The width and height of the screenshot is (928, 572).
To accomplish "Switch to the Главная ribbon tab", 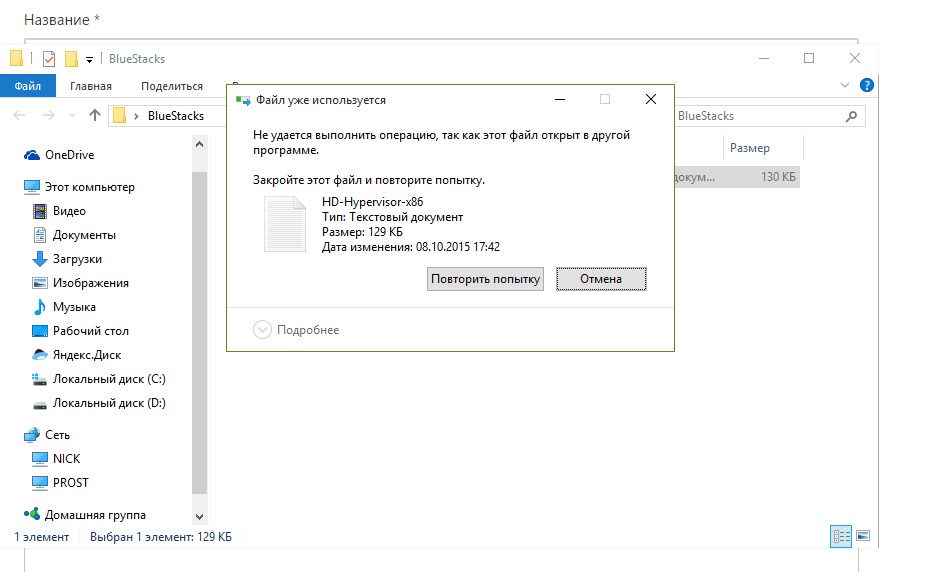I will [91, 86].
